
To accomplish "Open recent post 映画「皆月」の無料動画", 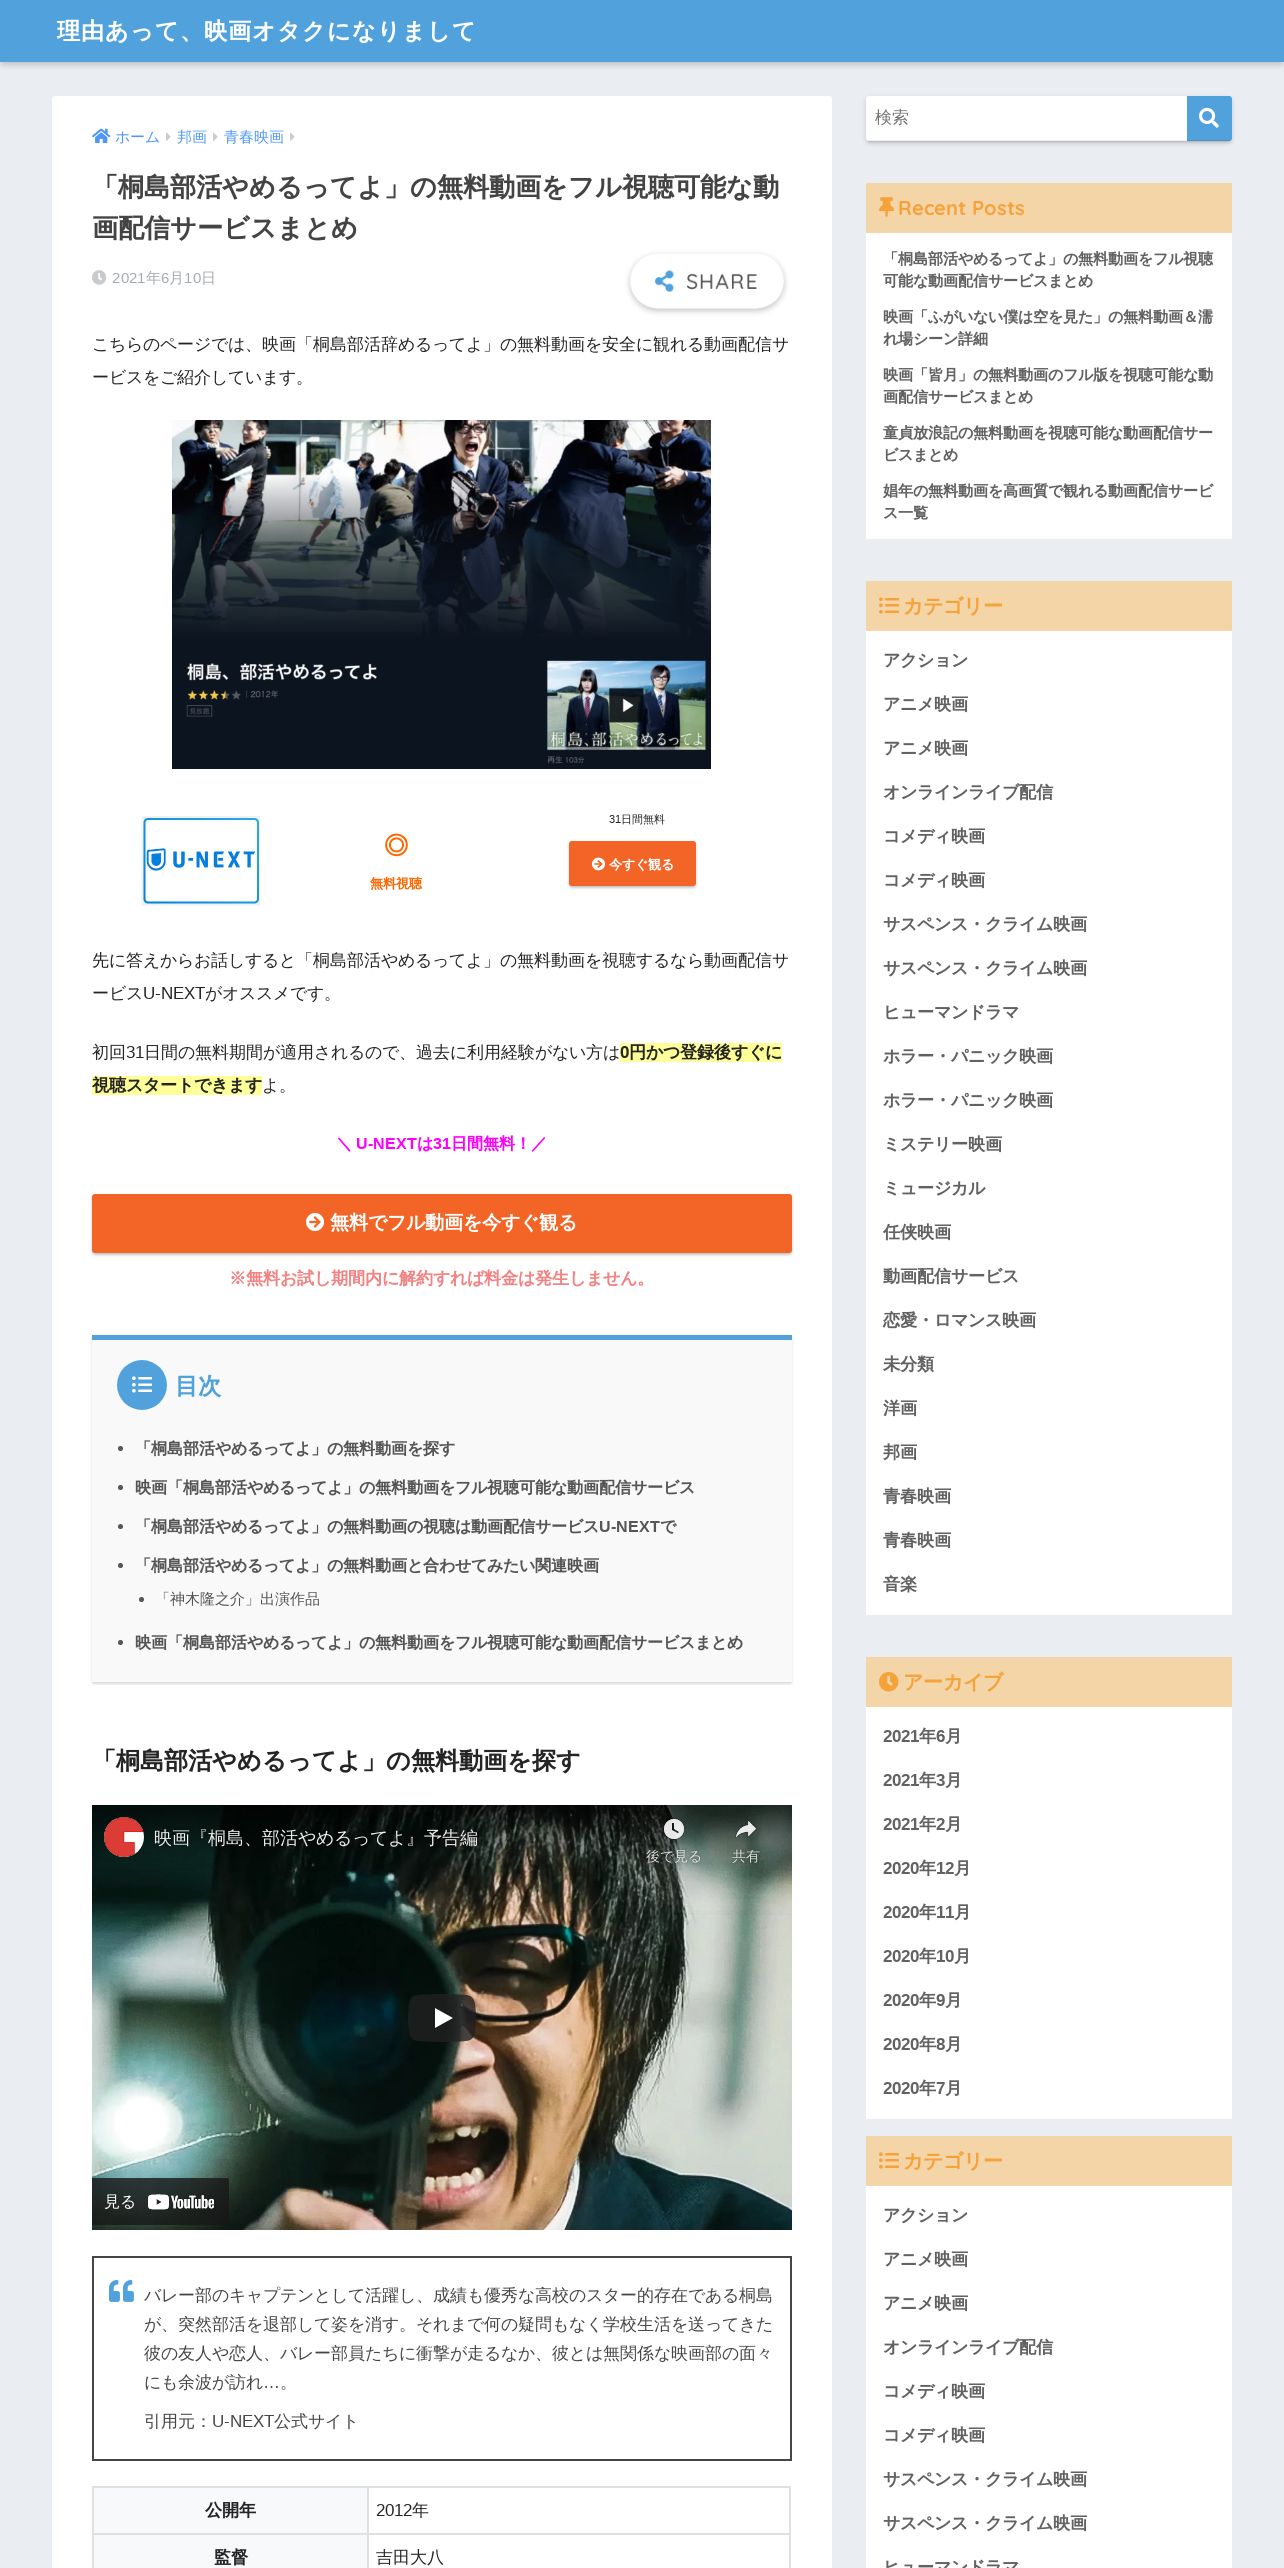I will click(1048, 386).
